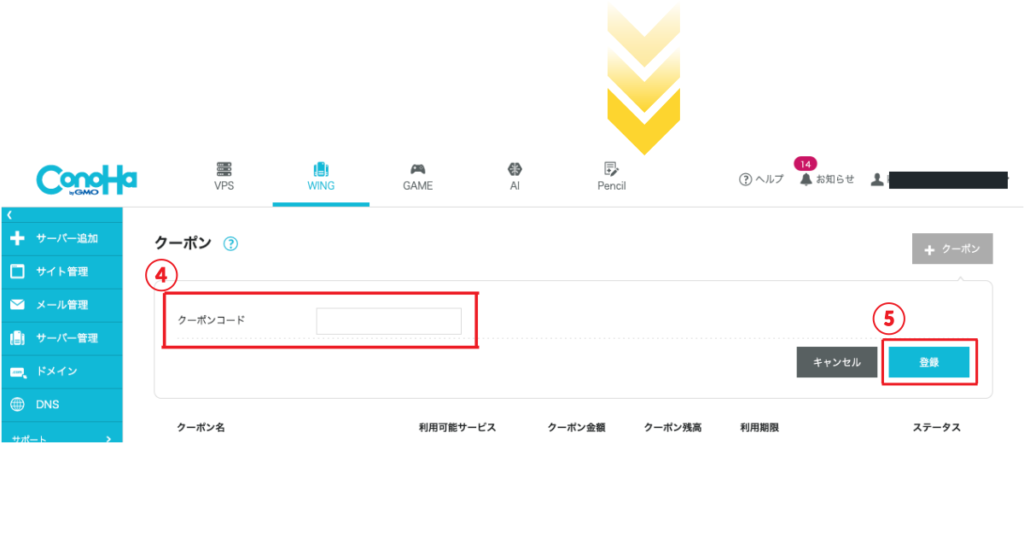Screen dimensions: 1024x538
Task: Click the + クーポン button
Action: [x=952, y=249]
